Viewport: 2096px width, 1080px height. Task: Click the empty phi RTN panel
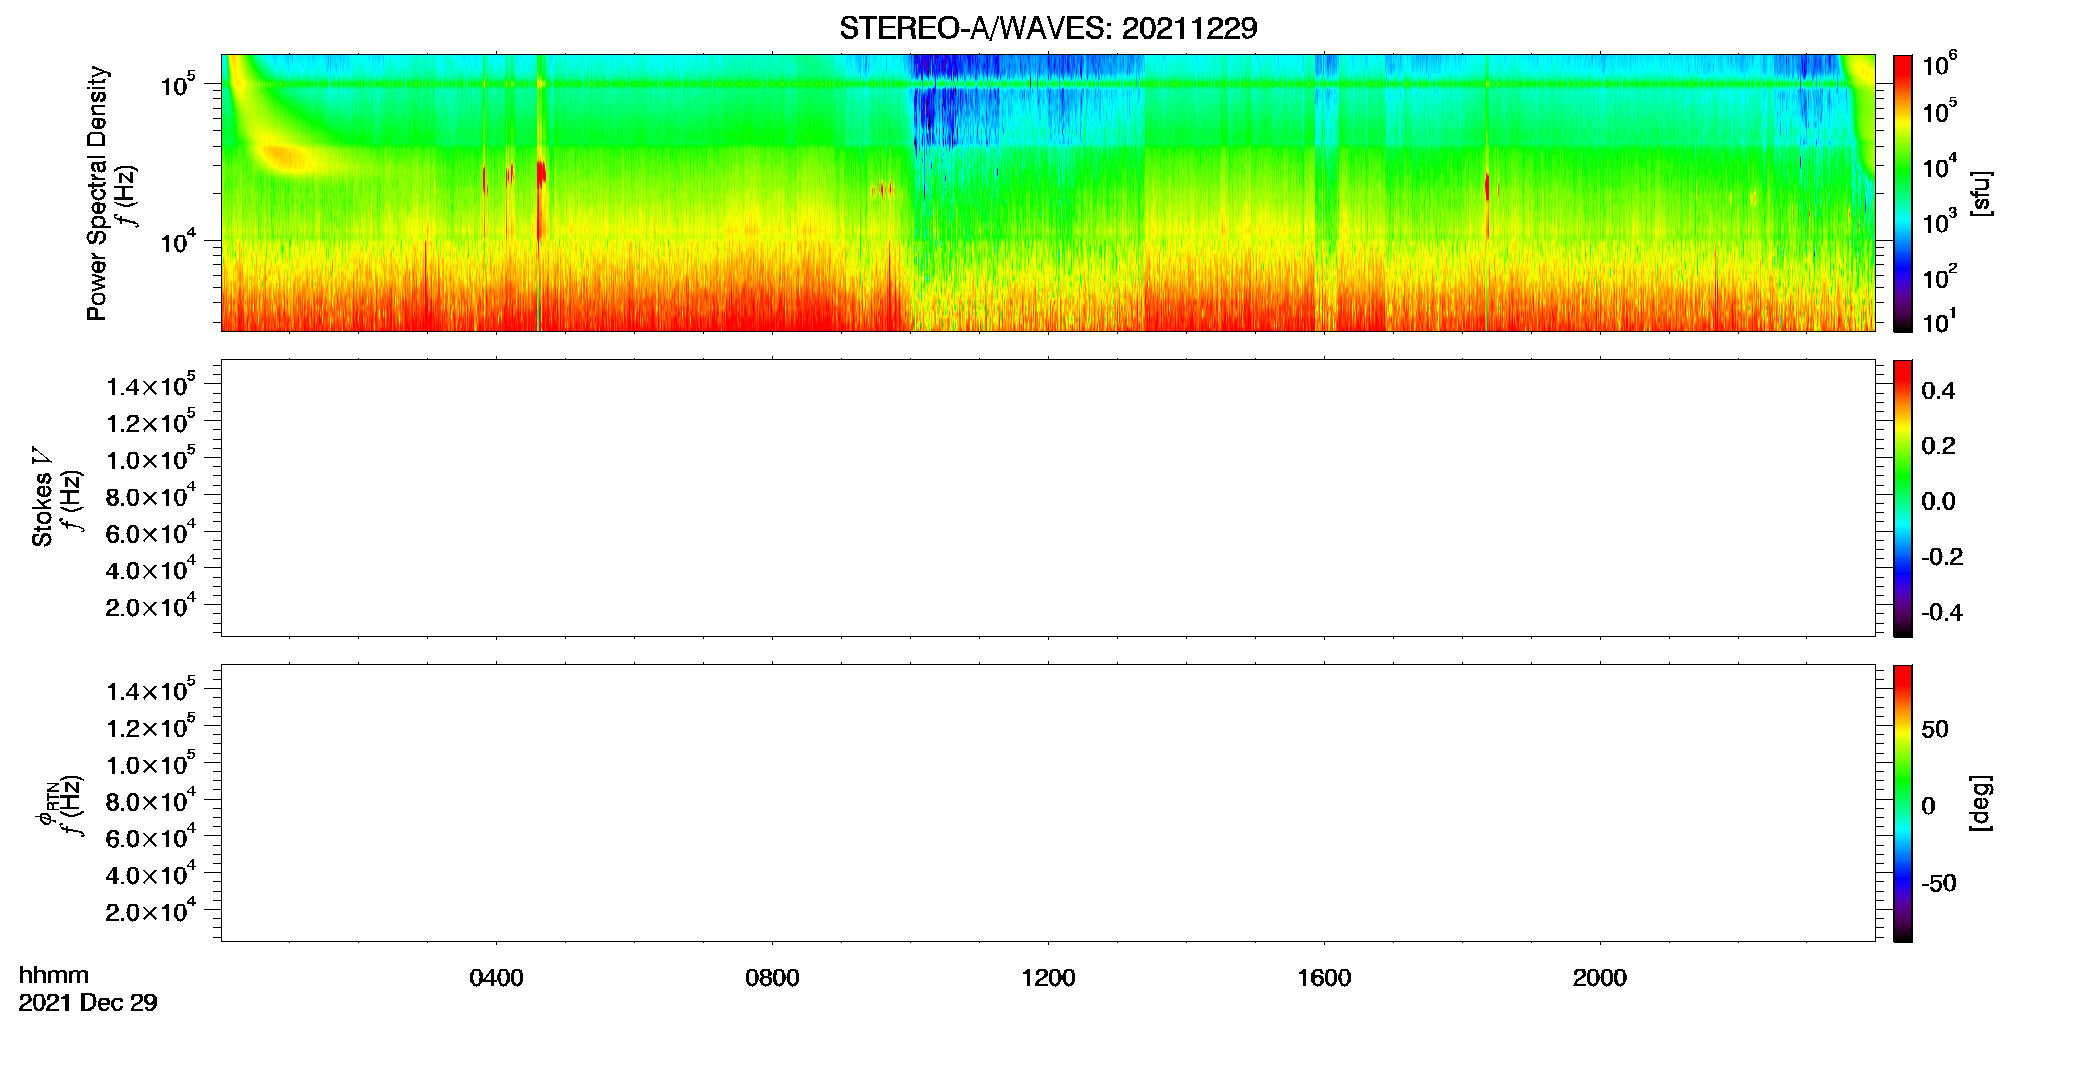pyautogui.click(x=1048, y=803)
